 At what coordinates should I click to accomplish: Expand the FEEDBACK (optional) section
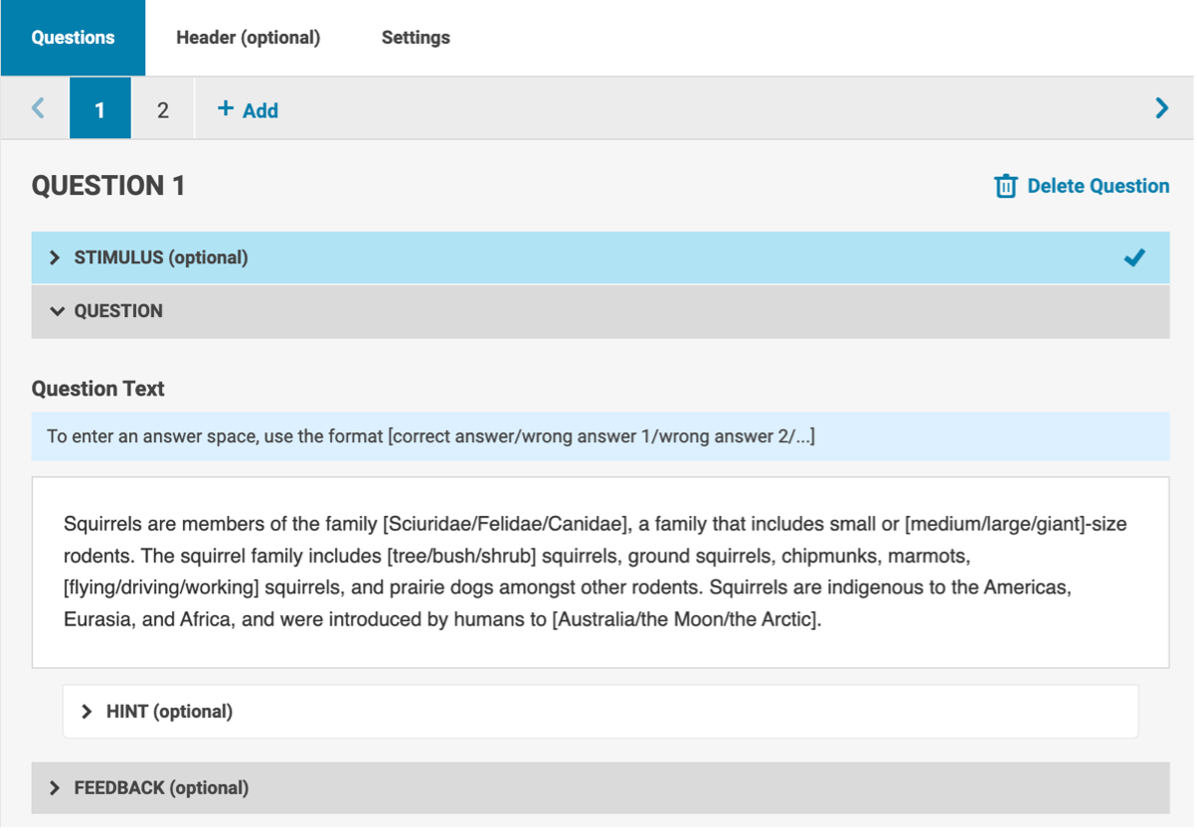pos(600,788)
